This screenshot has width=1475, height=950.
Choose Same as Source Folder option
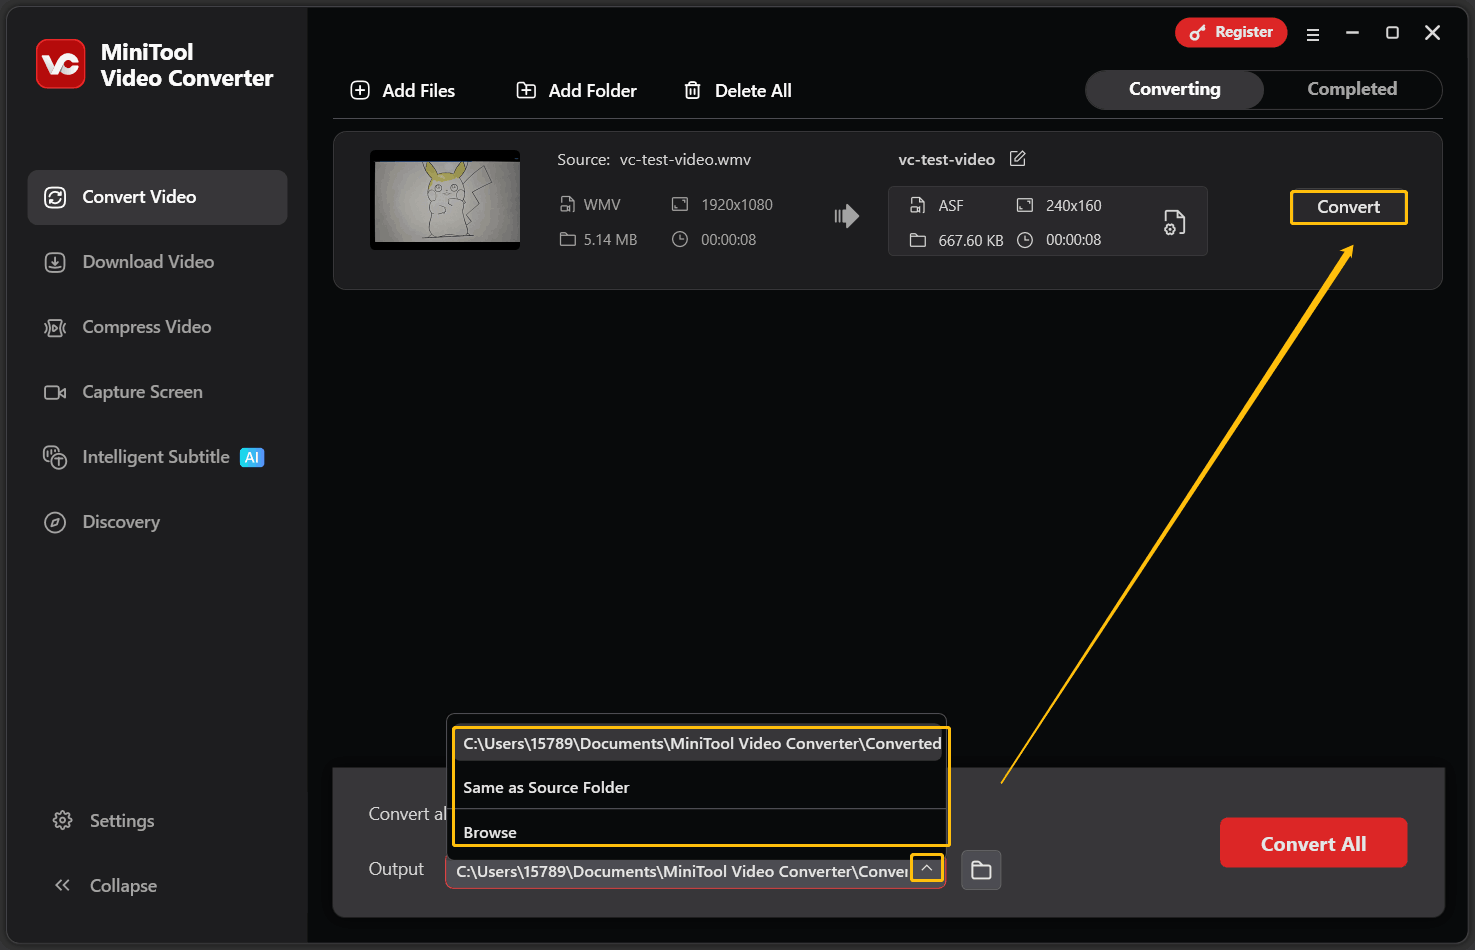click(x=546, y=787)
